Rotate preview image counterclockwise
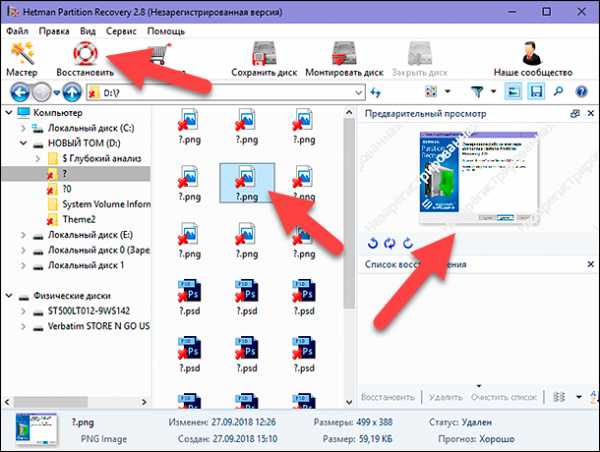 pos(373,243)
